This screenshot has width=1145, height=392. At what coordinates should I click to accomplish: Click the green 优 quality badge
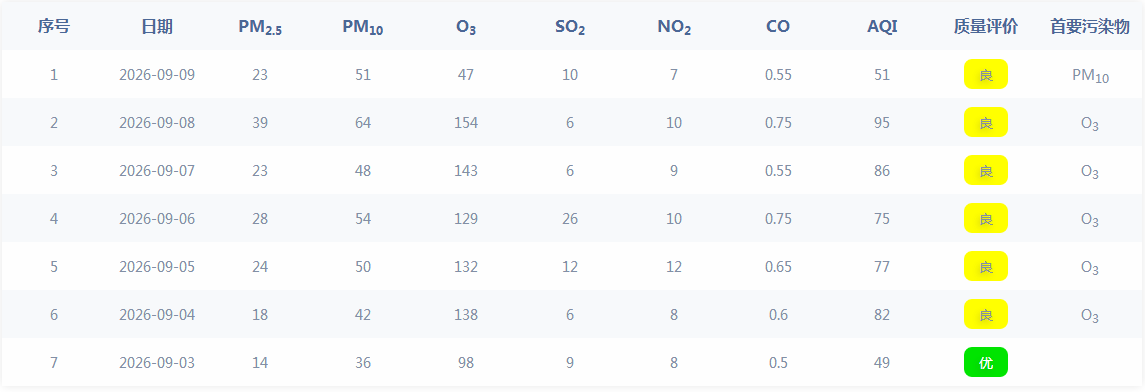coord(986,362)
